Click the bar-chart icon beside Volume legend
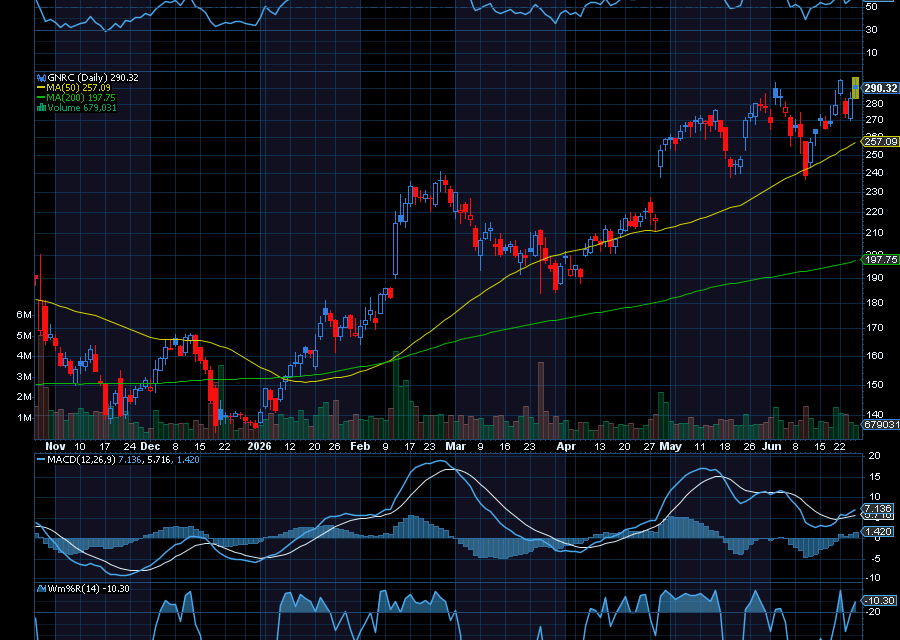This screenshot has height=640, width=900. [x=41, y=108]
